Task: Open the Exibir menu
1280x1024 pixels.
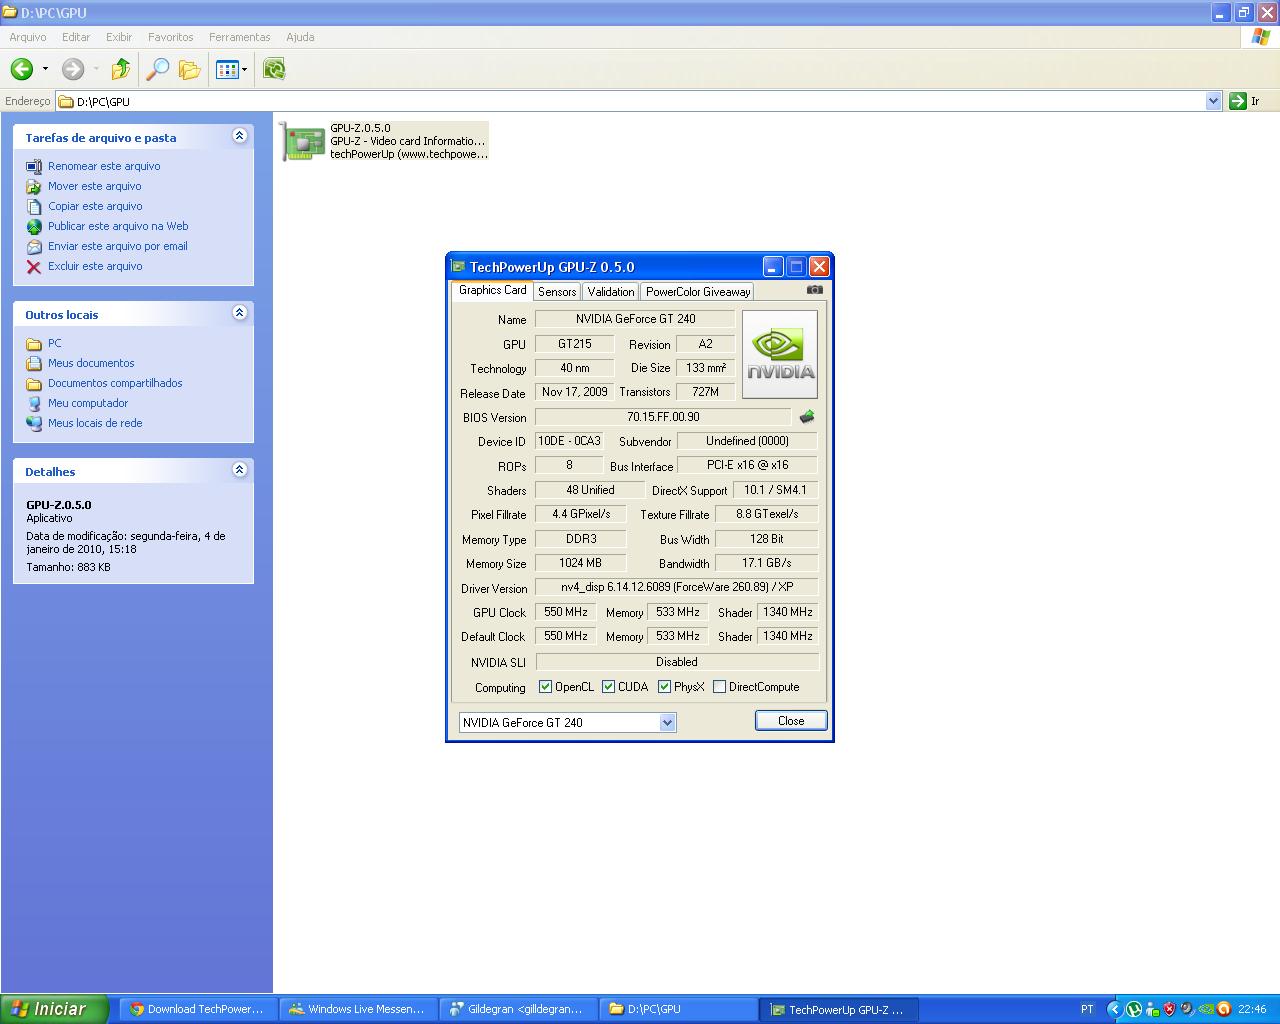Action: (119, 37)
